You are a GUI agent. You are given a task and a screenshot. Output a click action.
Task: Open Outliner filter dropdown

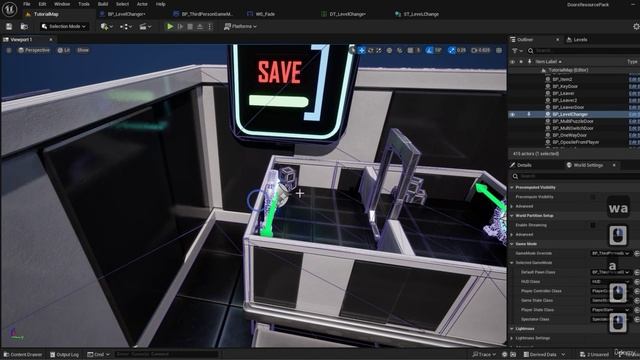tap(517, 51)
